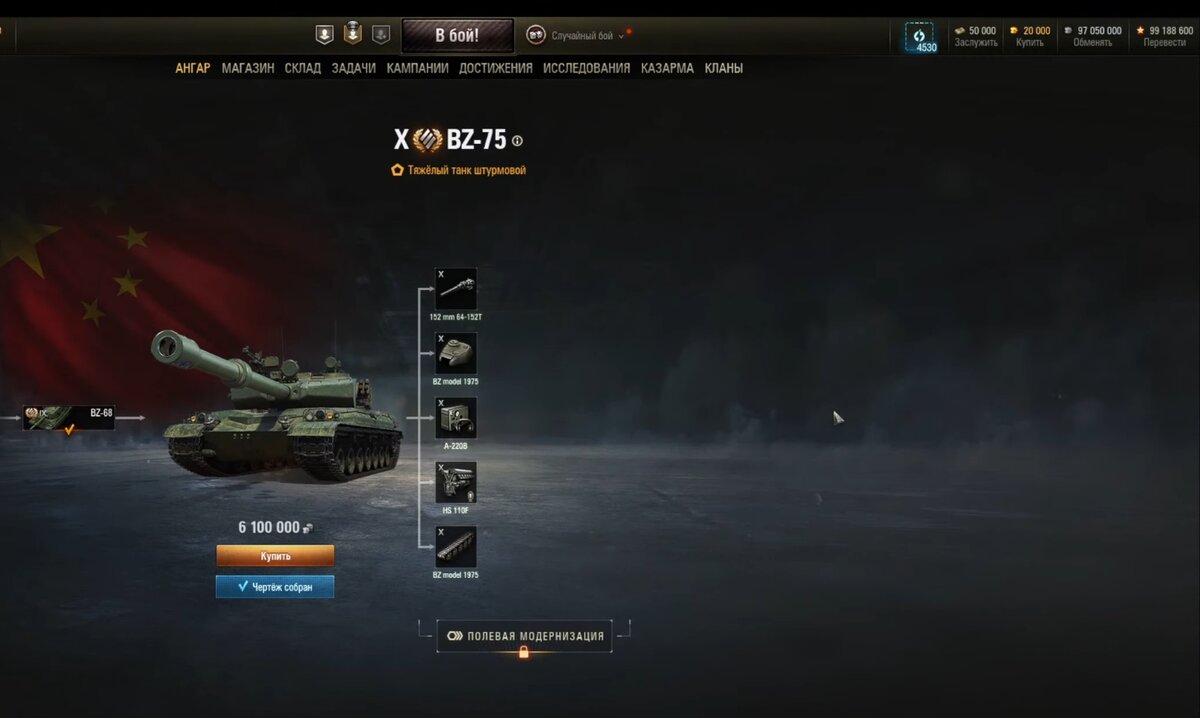Screen dimensions: 1200x718
Task: Click the info icon next to BZ-75
Action: [517, 141]
